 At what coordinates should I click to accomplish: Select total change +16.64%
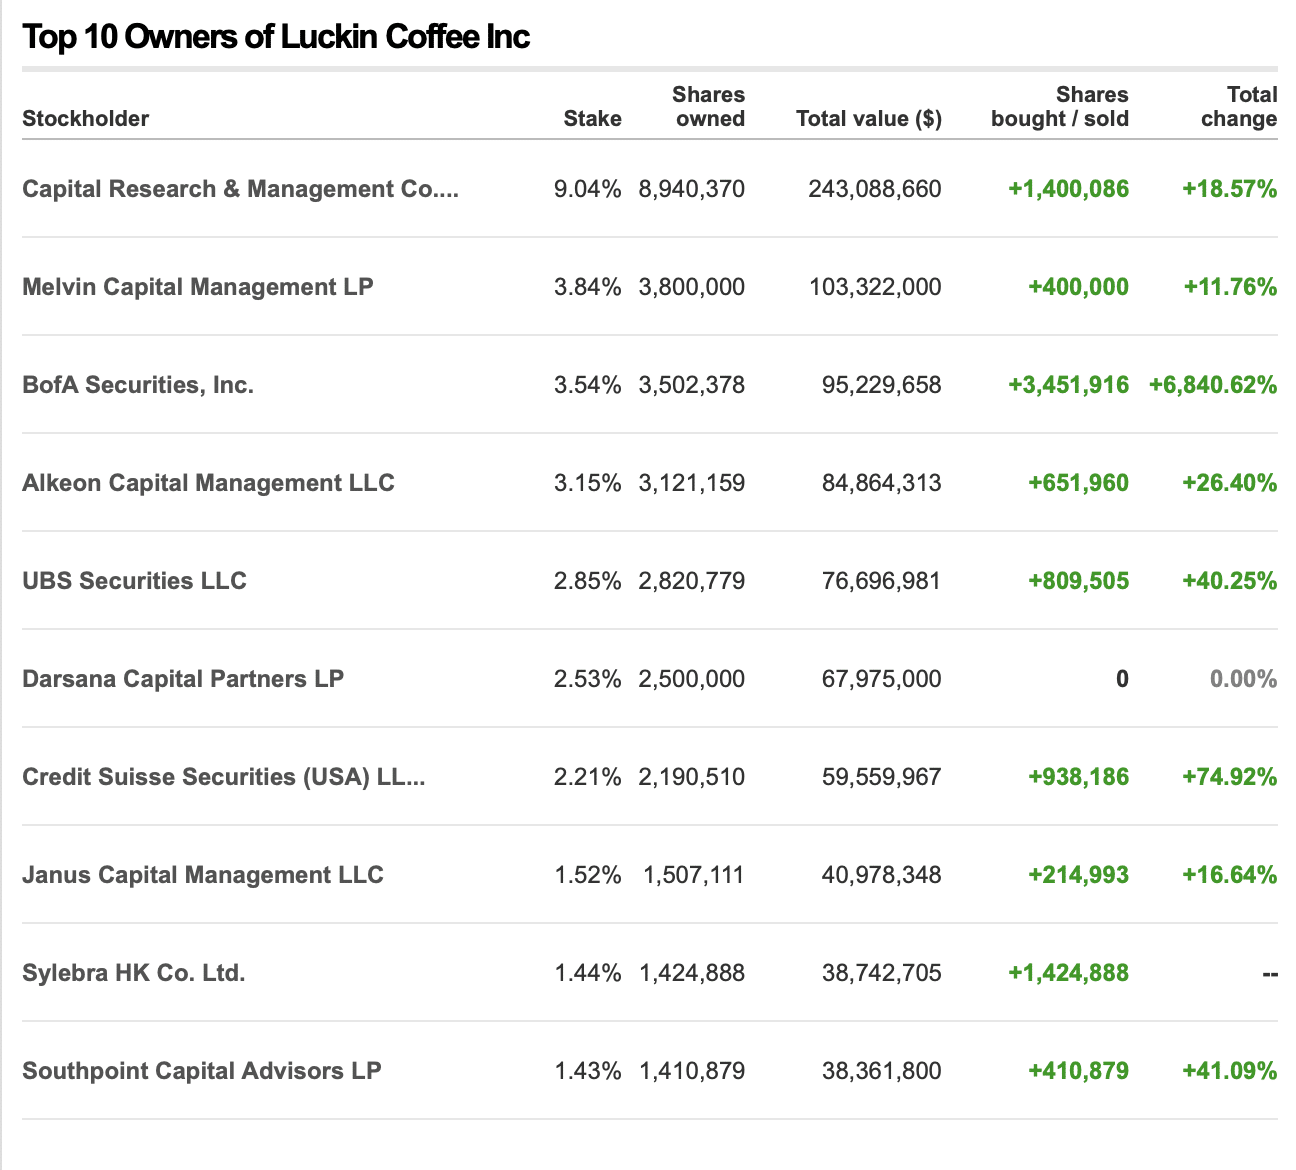tap(1230, 875)
